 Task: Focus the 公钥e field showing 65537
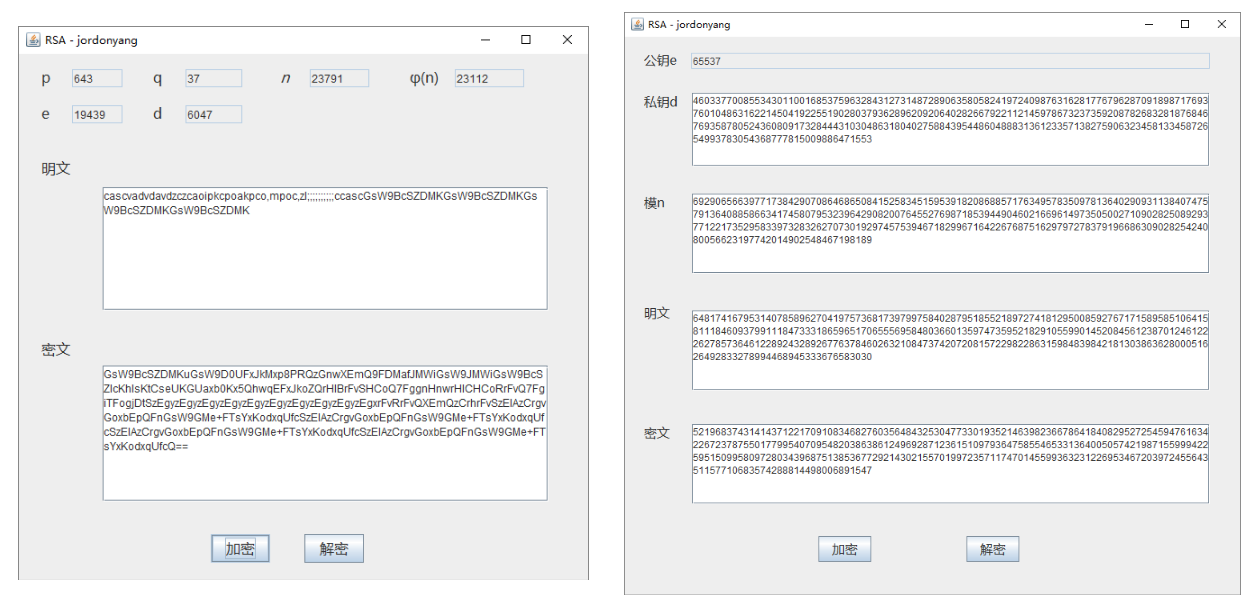(x=950, y=61)
